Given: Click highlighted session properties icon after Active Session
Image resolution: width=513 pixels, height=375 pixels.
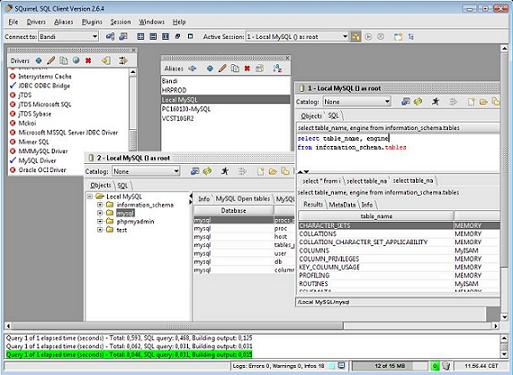Looking at the screenshot, I should click(356, 37).
